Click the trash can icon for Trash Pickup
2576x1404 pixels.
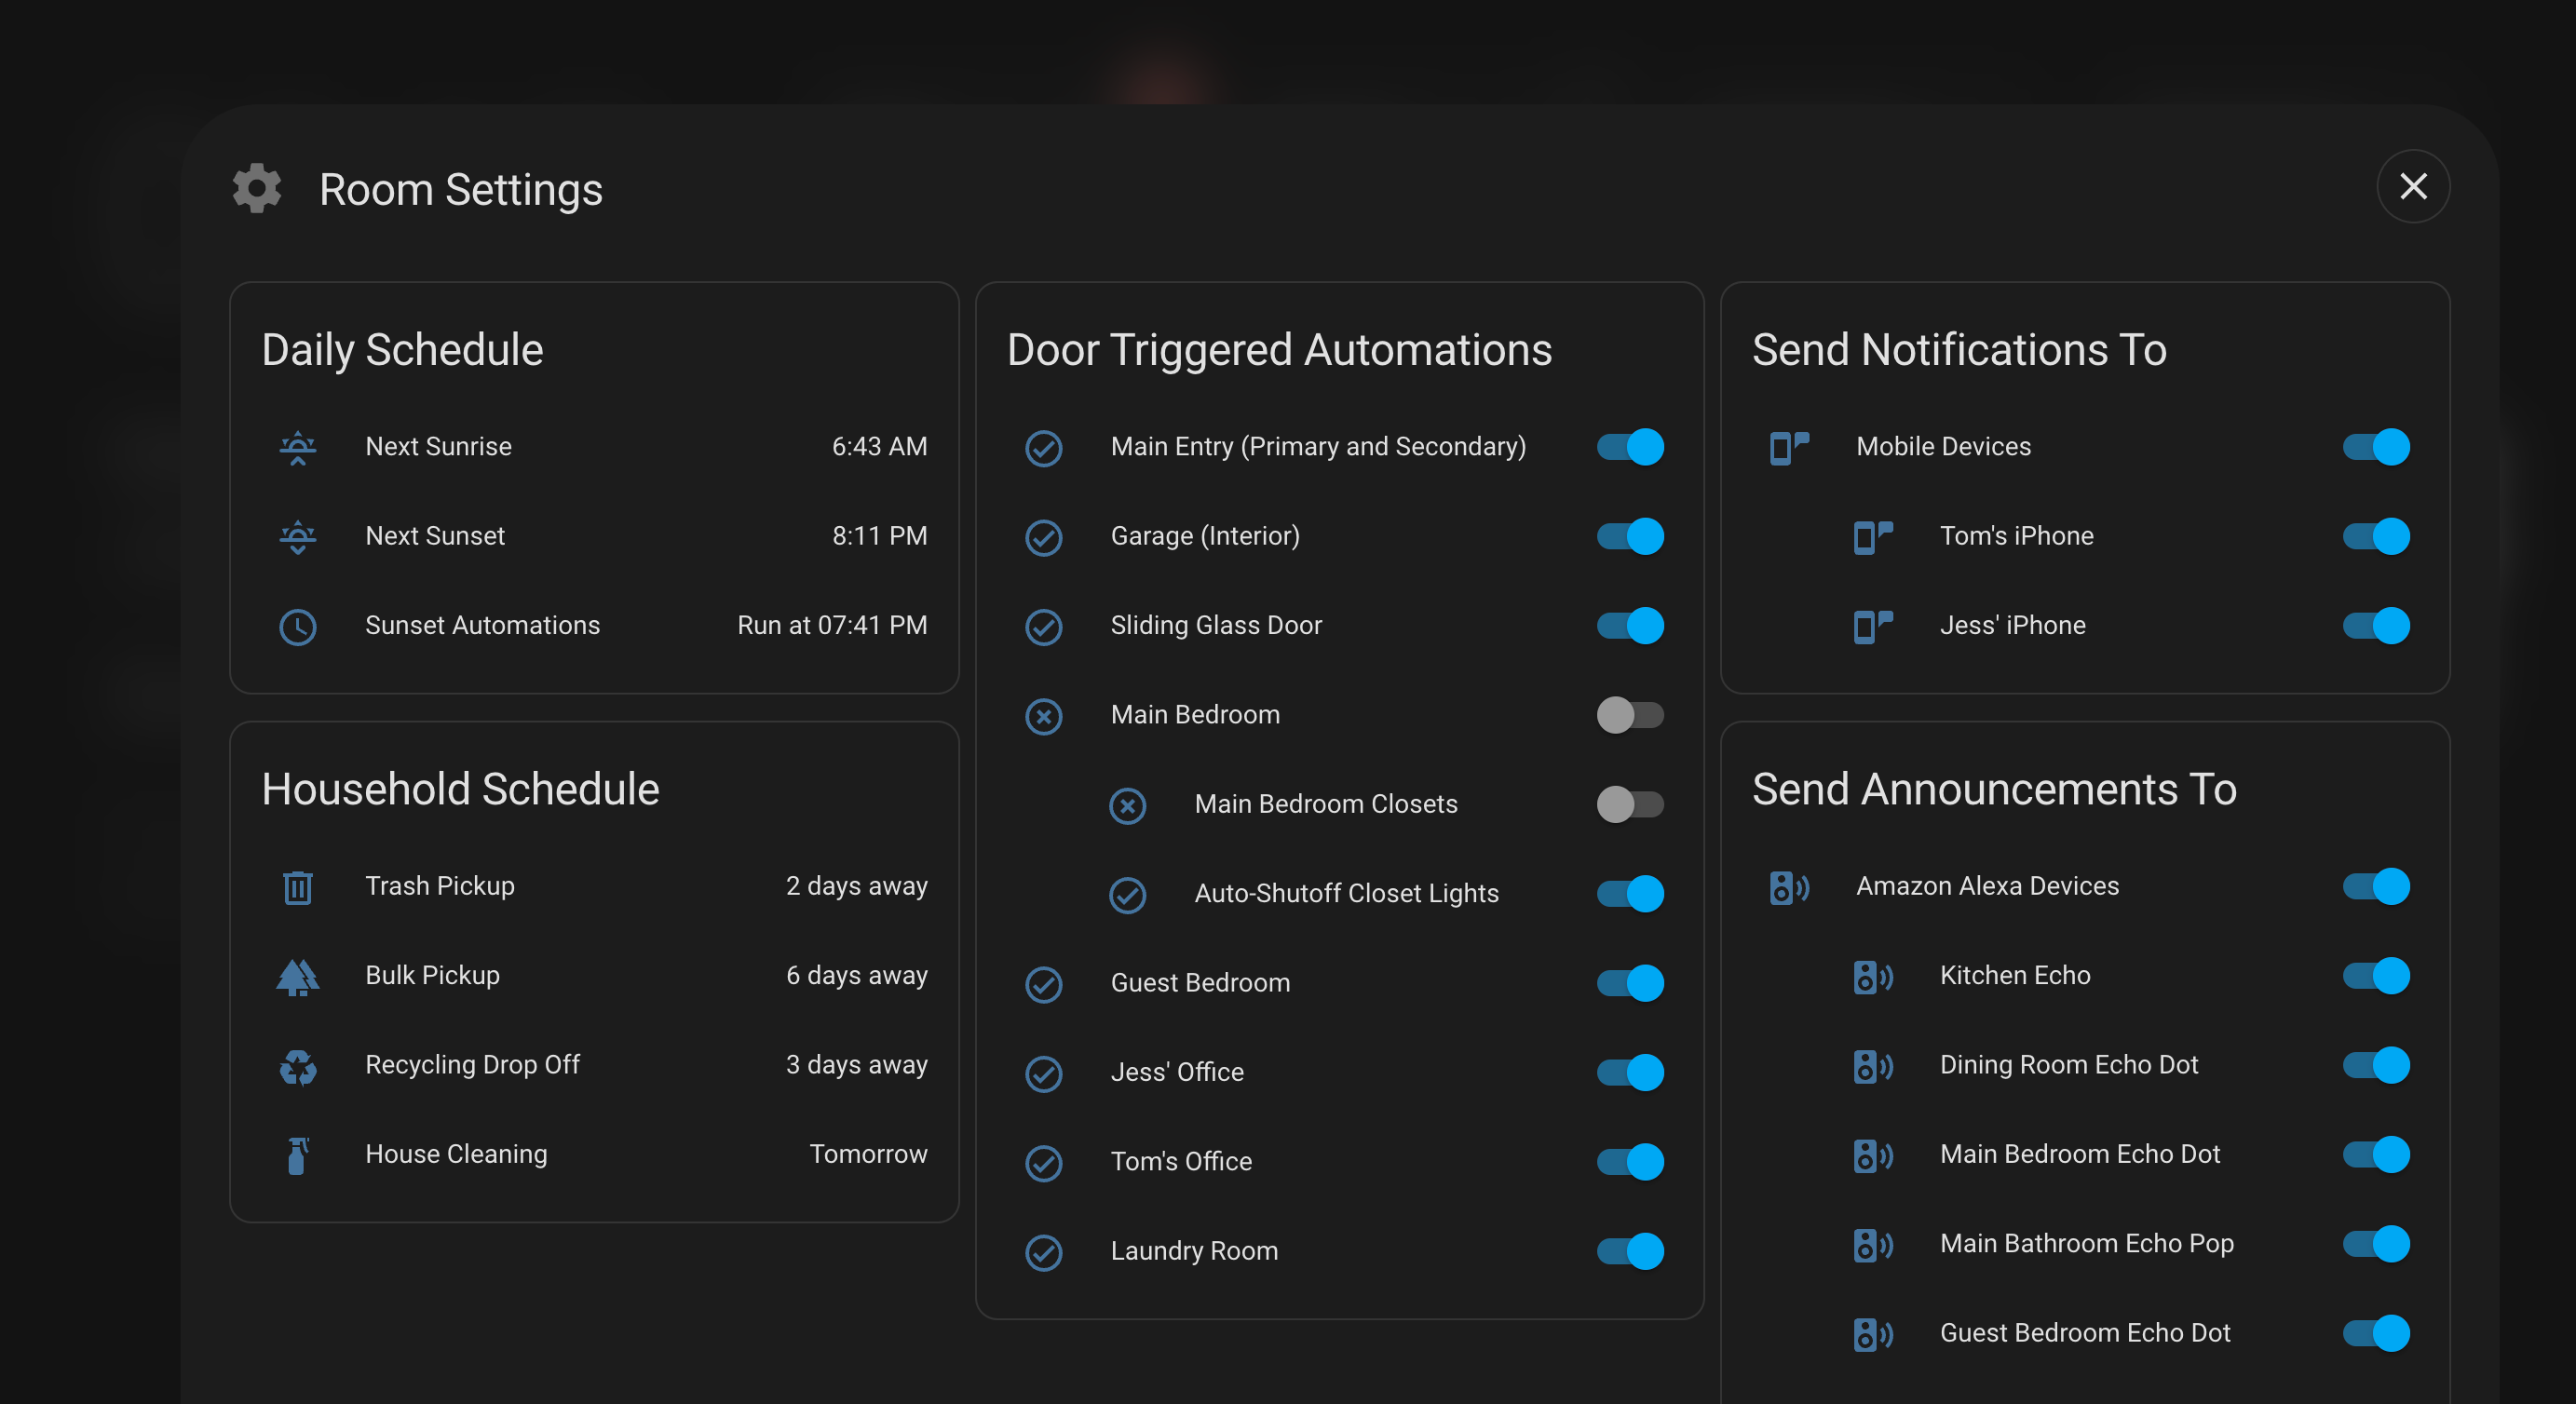pyautogui.click(x=297, y=887)
